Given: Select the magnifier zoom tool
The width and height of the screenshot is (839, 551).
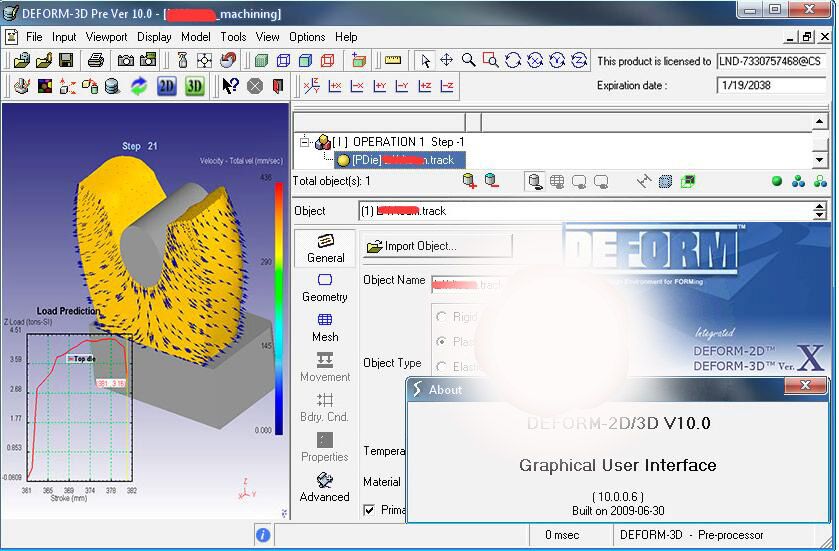Looking at the screenshot, I should (468, 61).
